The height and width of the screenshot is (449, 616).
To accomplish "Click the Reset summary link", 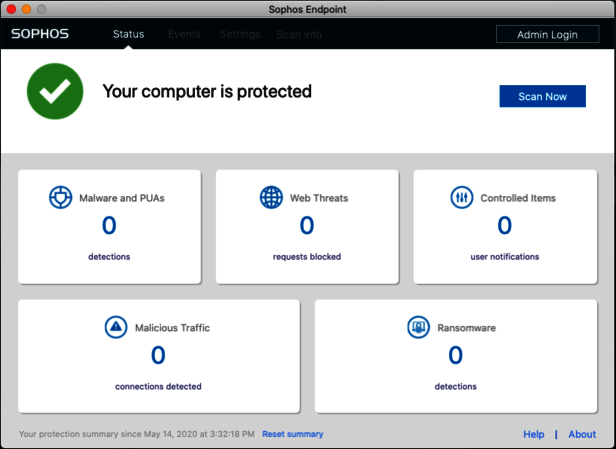I will pyautogui.click(x=292, y=434).
